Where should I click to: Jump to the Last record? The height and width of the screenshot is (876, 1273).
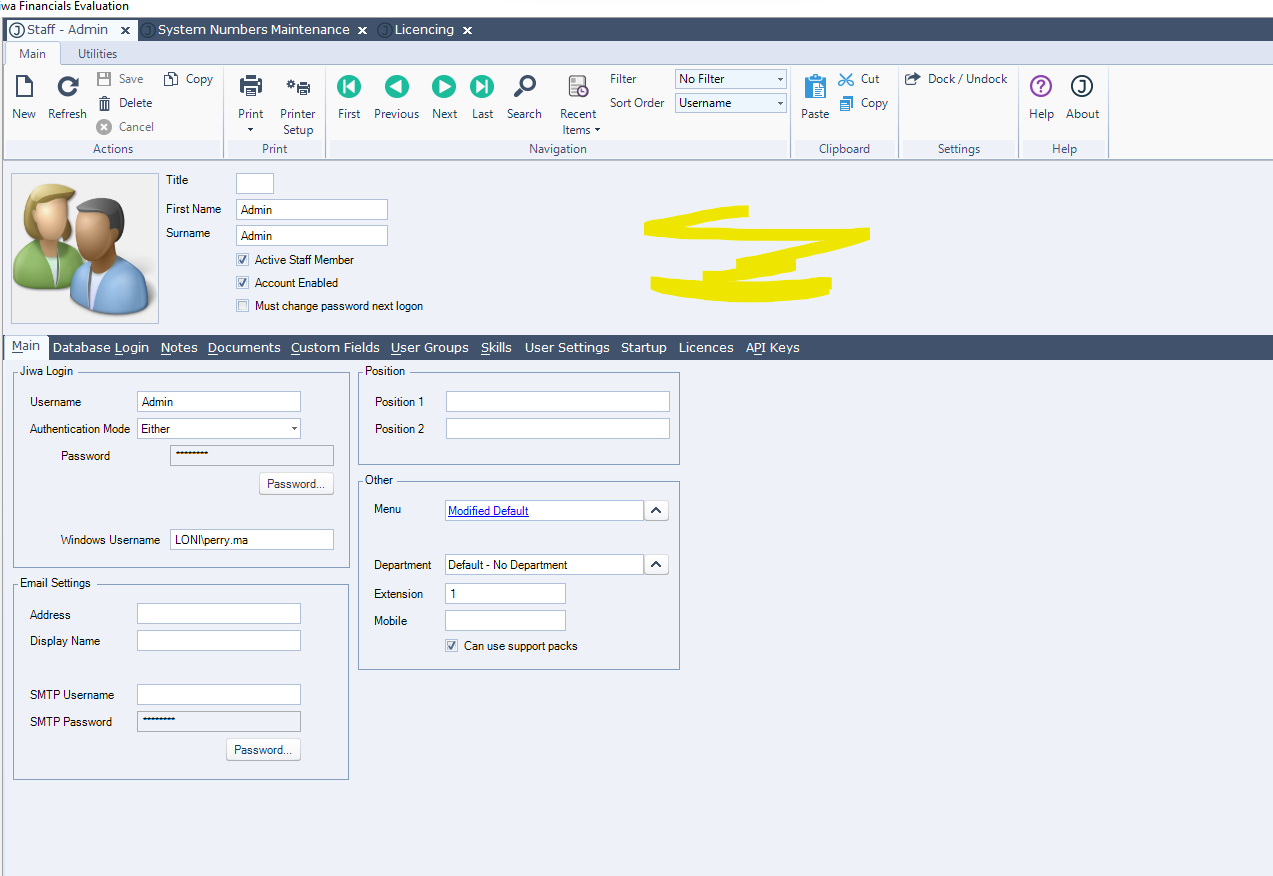tap(482, 88)
